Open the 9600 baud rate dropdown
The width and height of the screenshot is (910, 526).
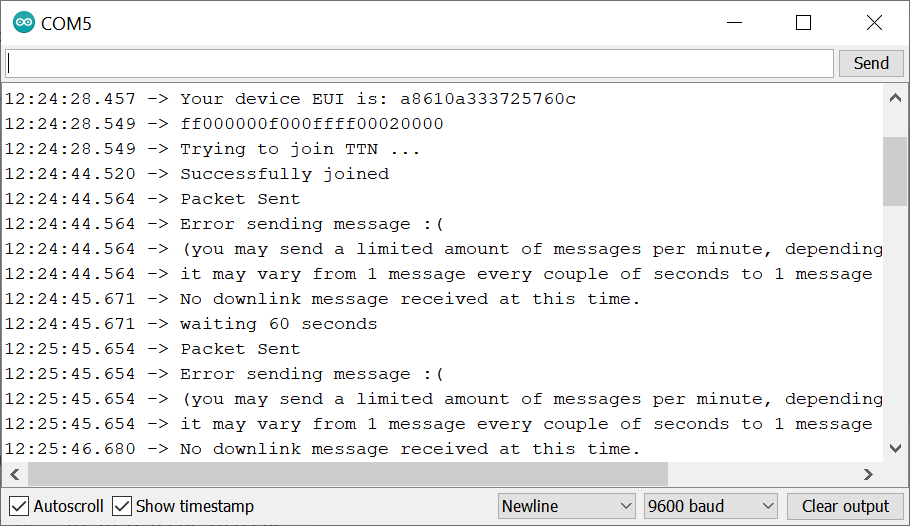click(x=711, y=506)
